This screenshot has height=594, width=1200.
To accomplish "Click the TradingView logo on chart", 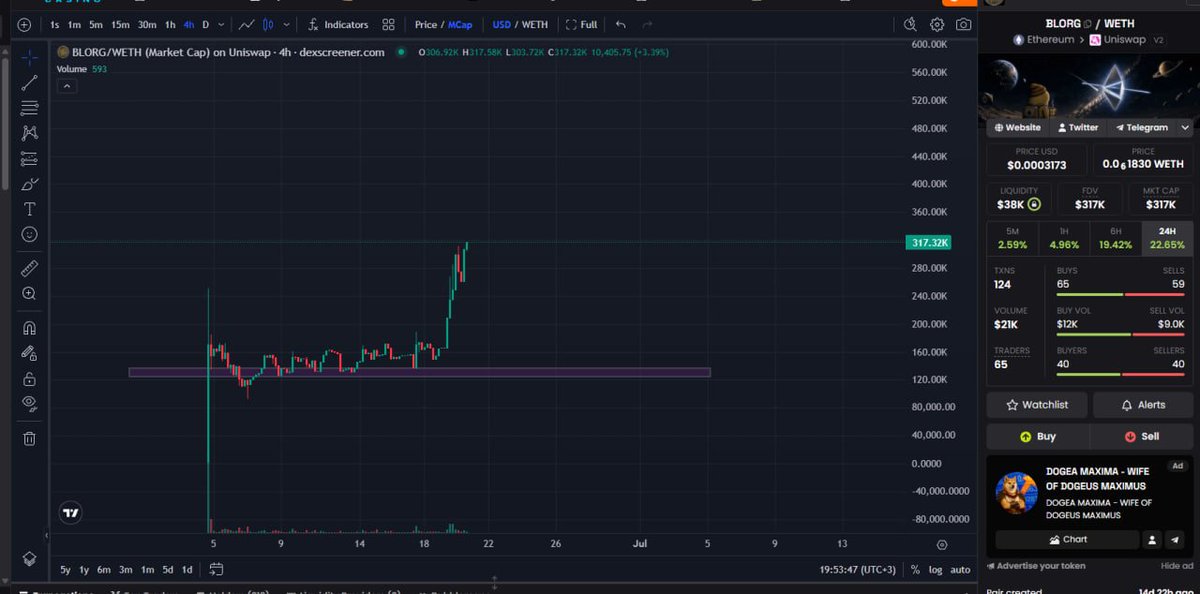I will [x=69, y=512].
